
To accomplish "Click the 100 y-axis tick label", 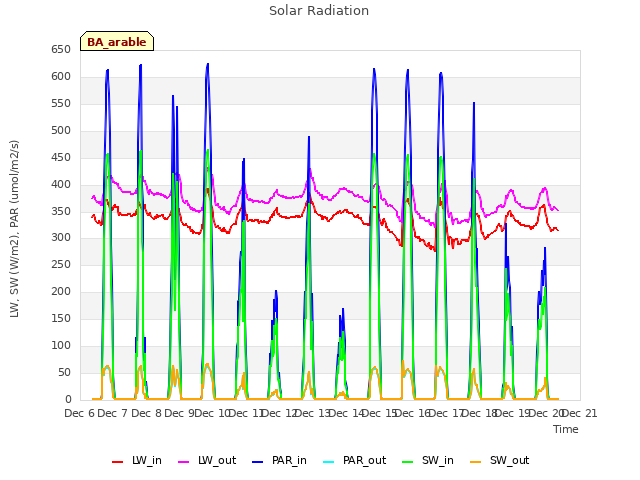I will tap(61, 346).
